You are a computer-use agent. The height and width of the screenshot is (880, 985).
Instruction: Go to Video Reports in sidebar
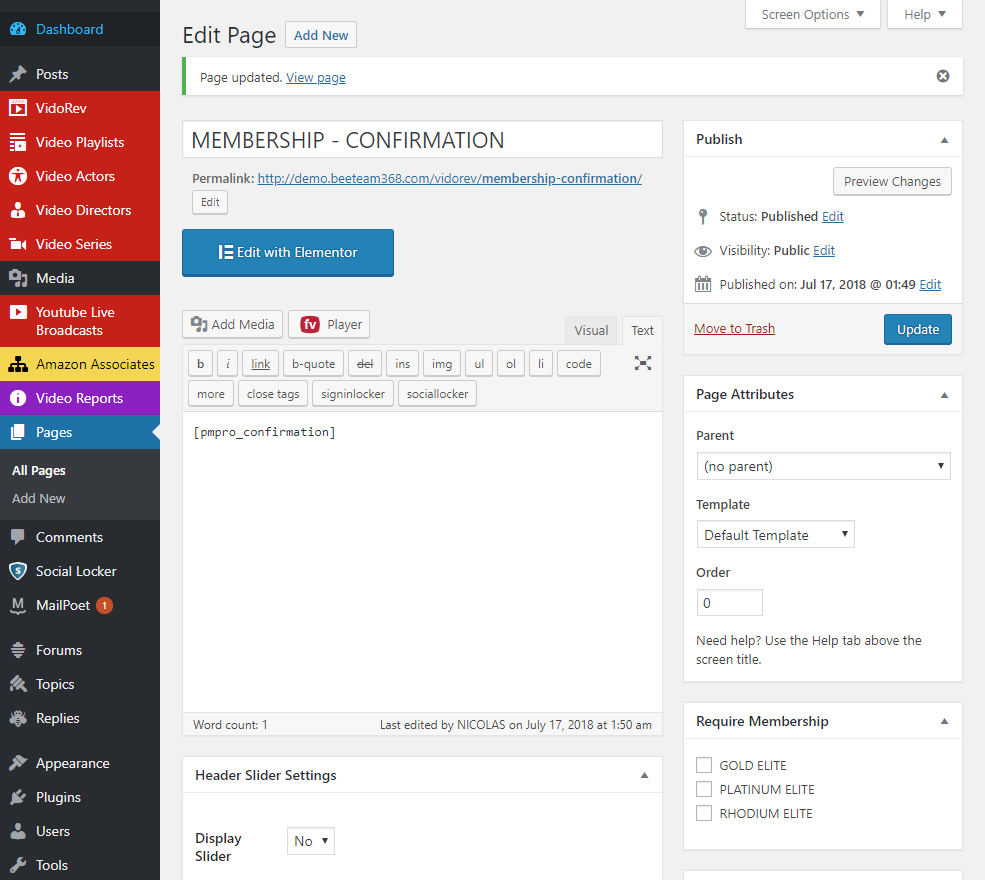pos(79,398)
